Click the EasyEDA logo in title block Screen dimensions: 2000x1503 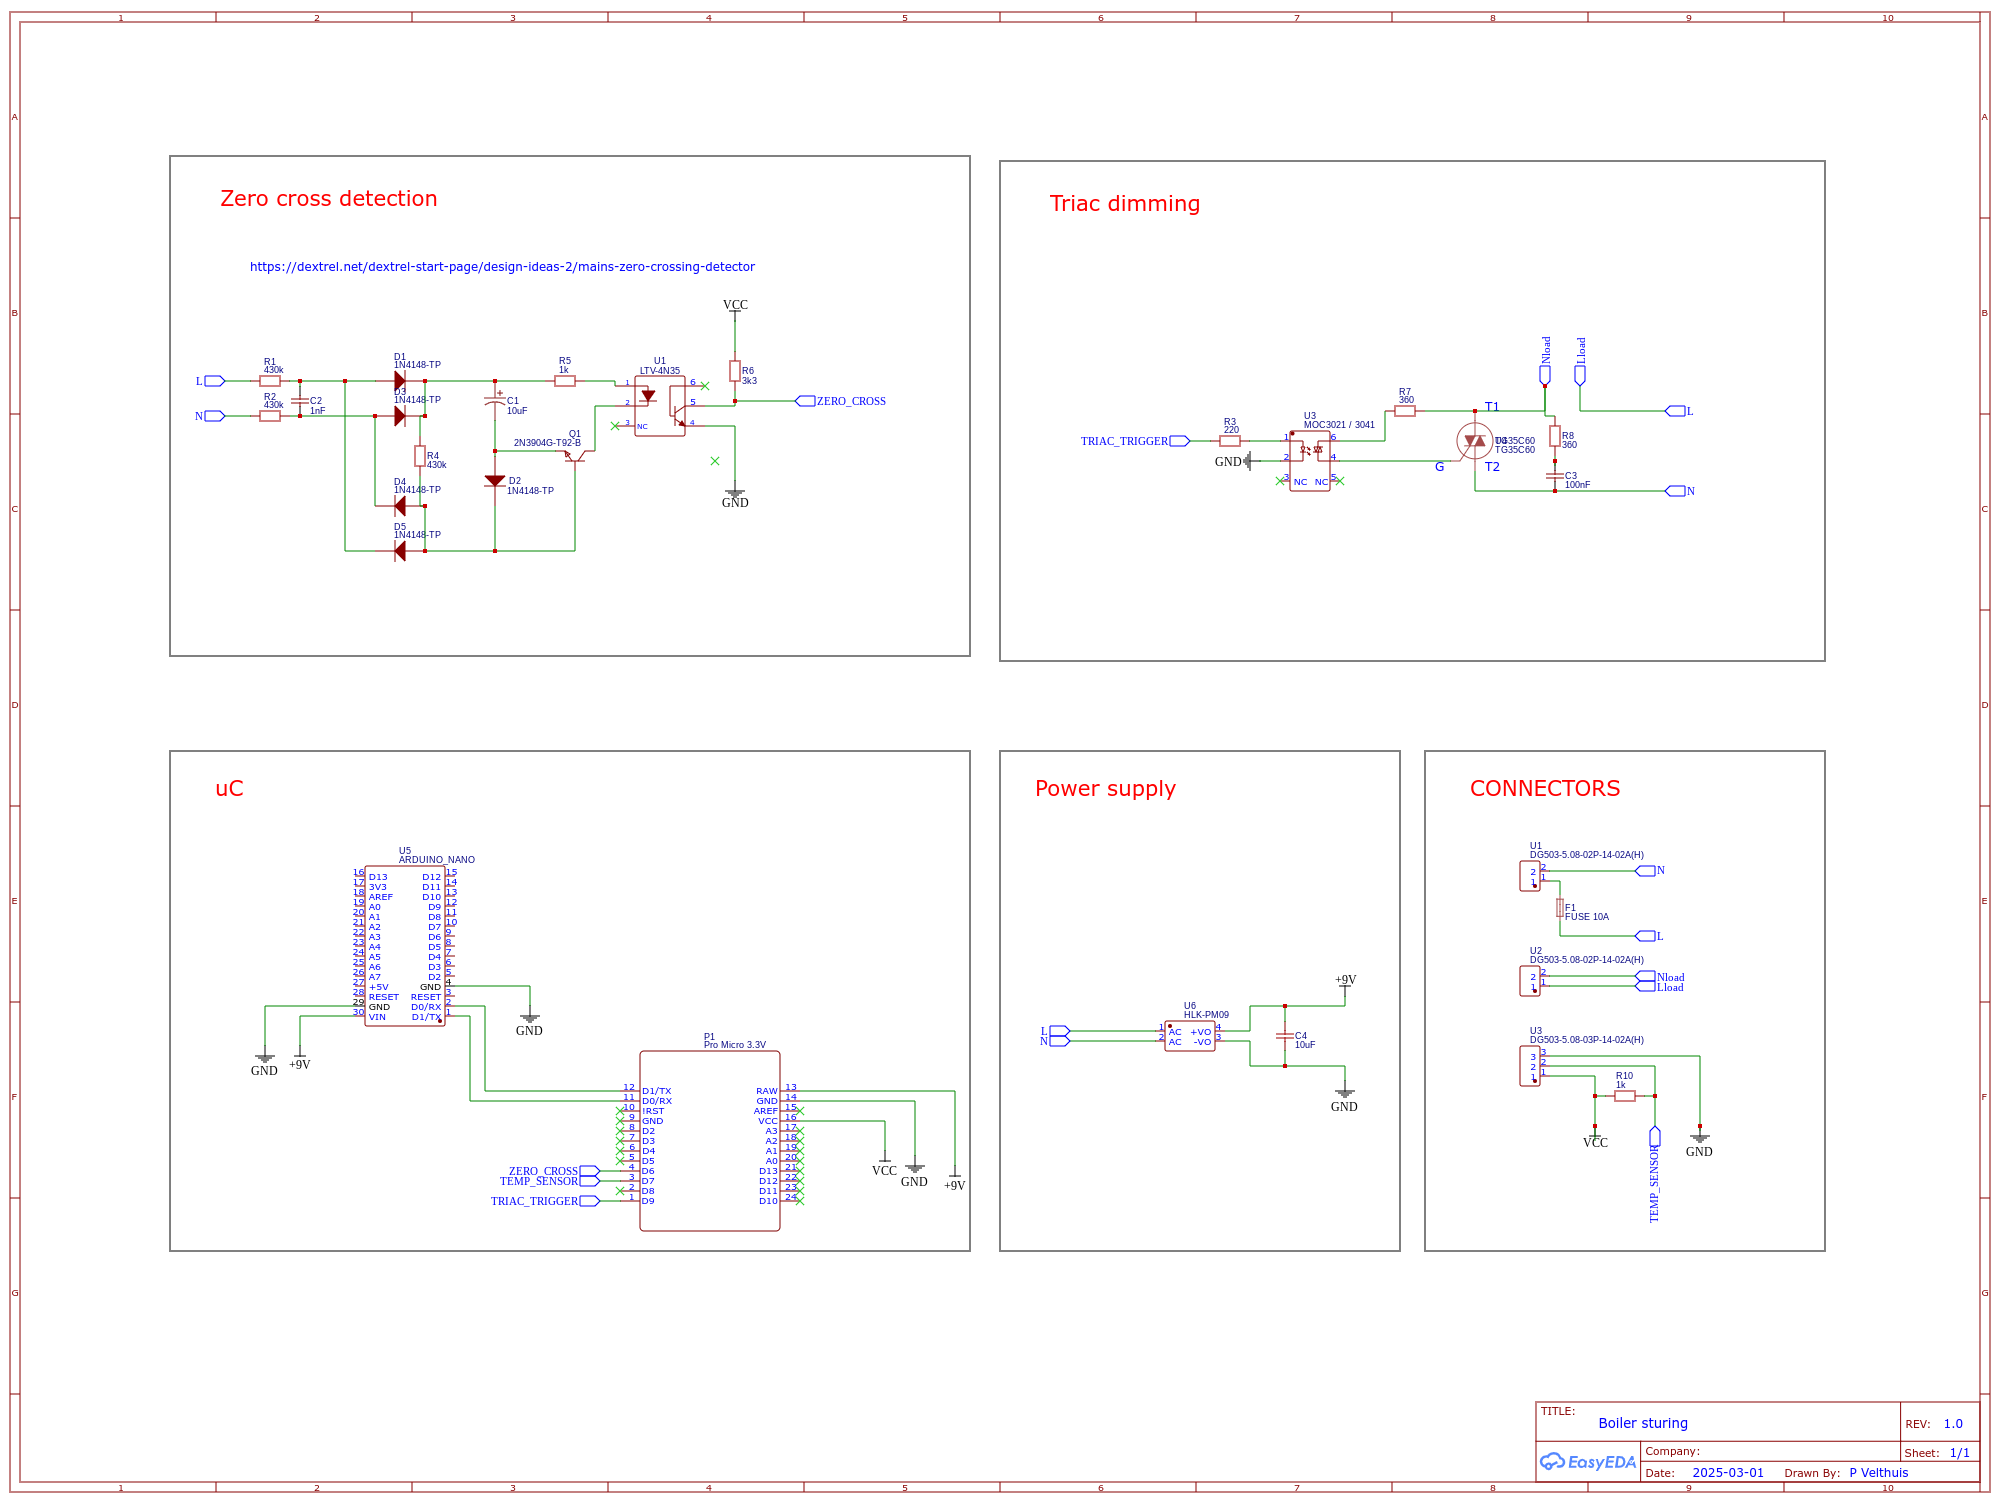1588,1461
